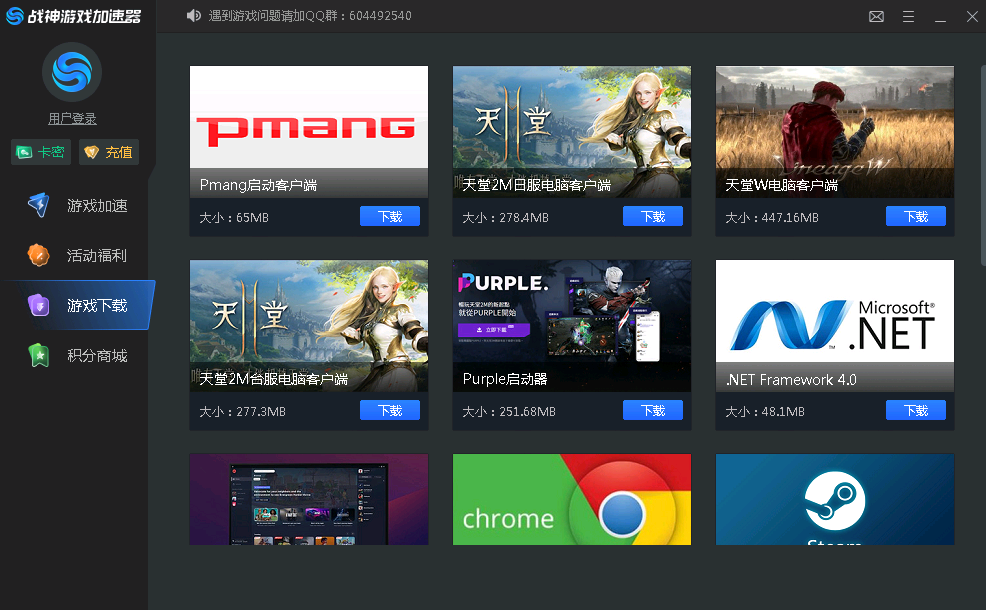Click the speaker announcement icon

pos(194,16)
